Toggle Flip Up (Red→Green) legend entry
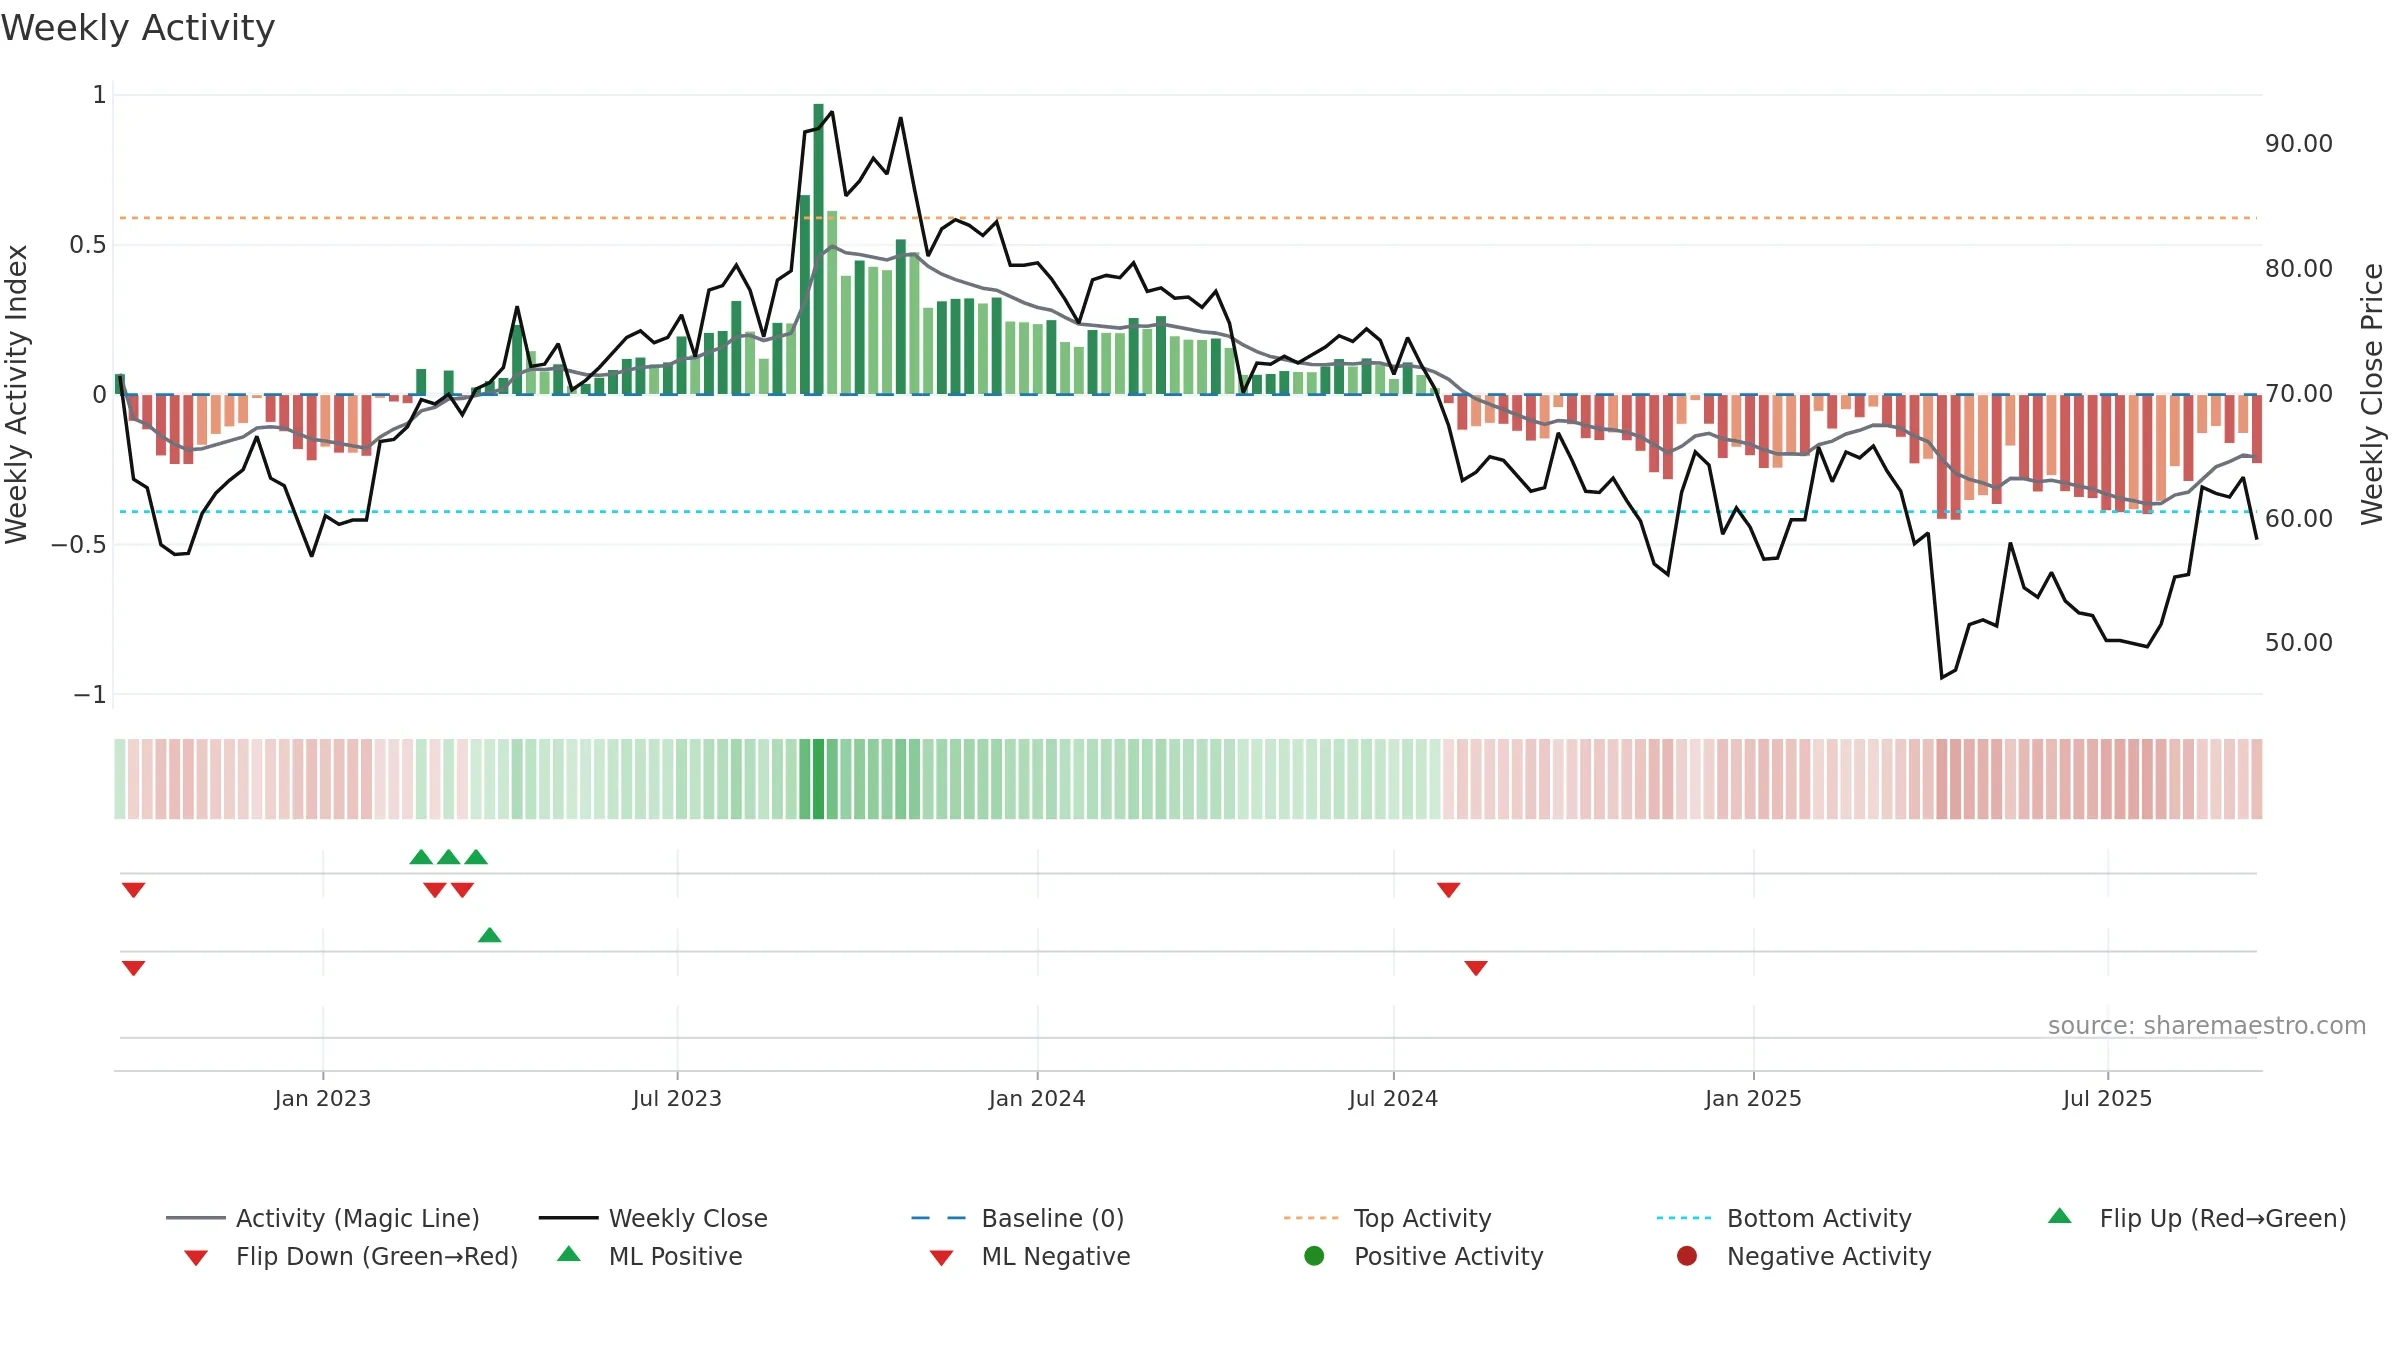Viewport: 2400px width, 1350px height. coord(2197,1218)
